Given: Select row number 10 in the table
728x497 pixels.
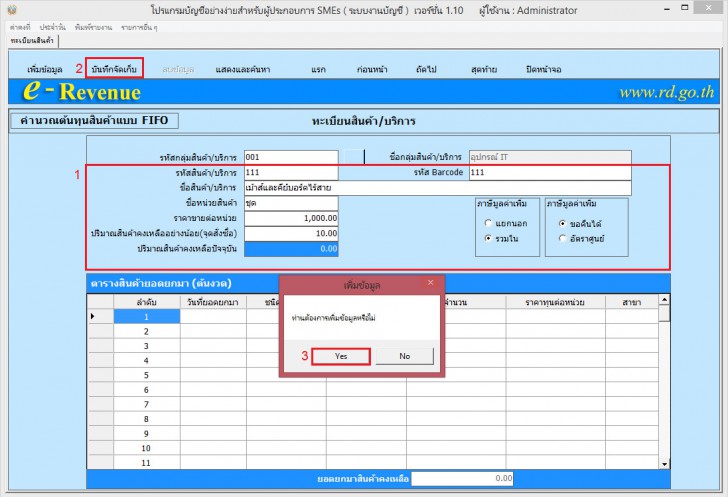Looking at the screenshot, I should pyautogui.click(x=146, y=448).
